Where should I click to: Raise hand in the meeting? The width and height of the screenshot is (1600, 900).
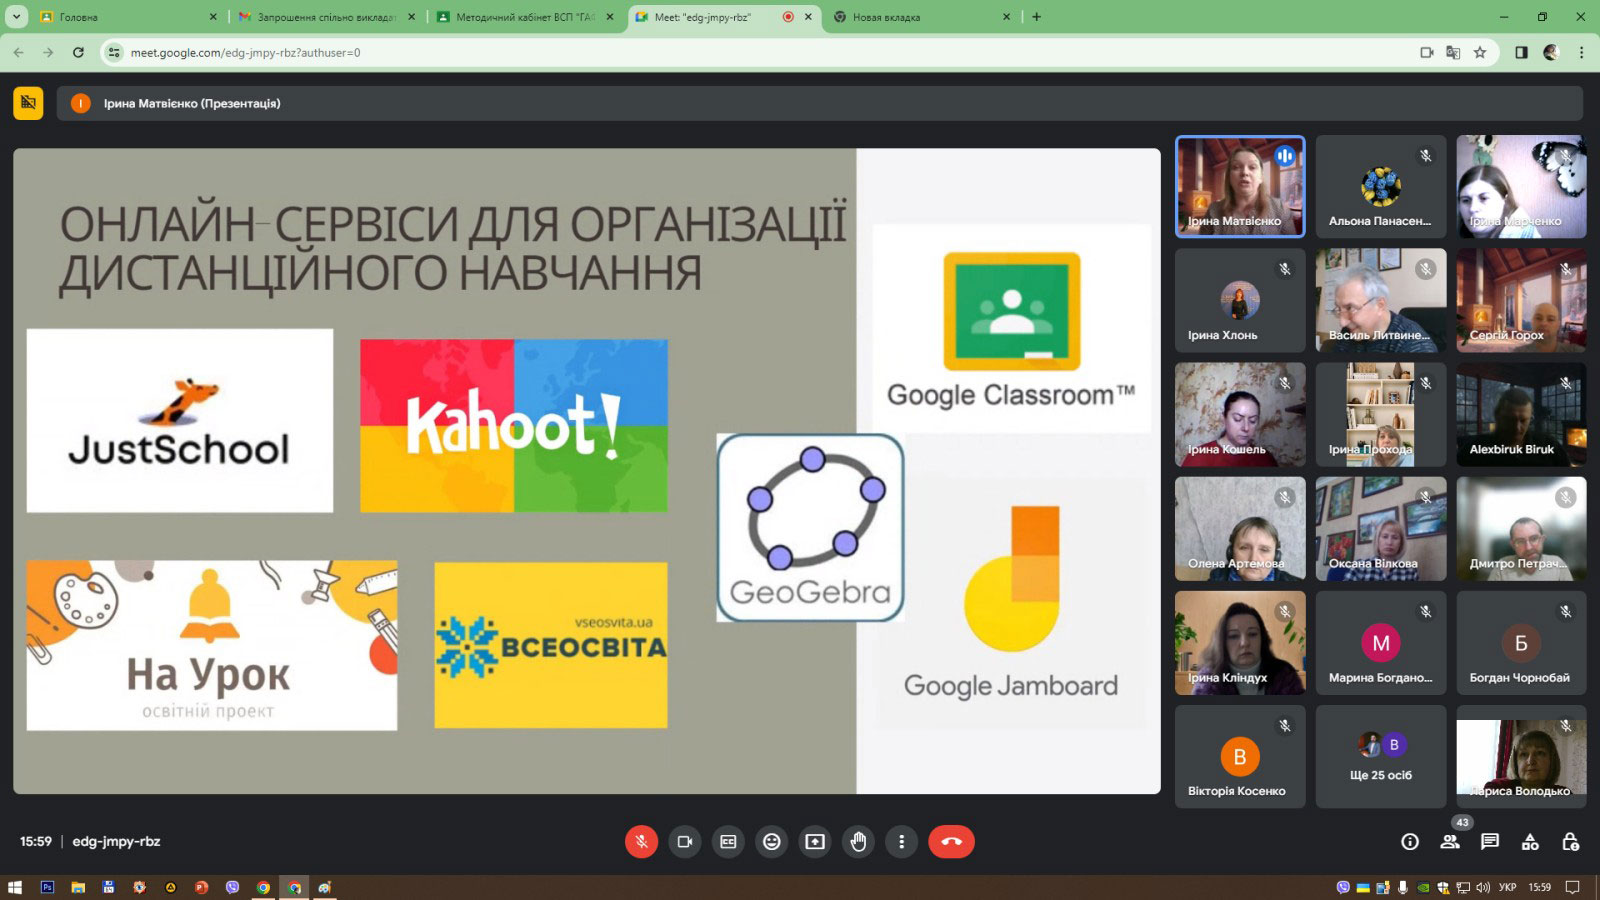[858, 842]
